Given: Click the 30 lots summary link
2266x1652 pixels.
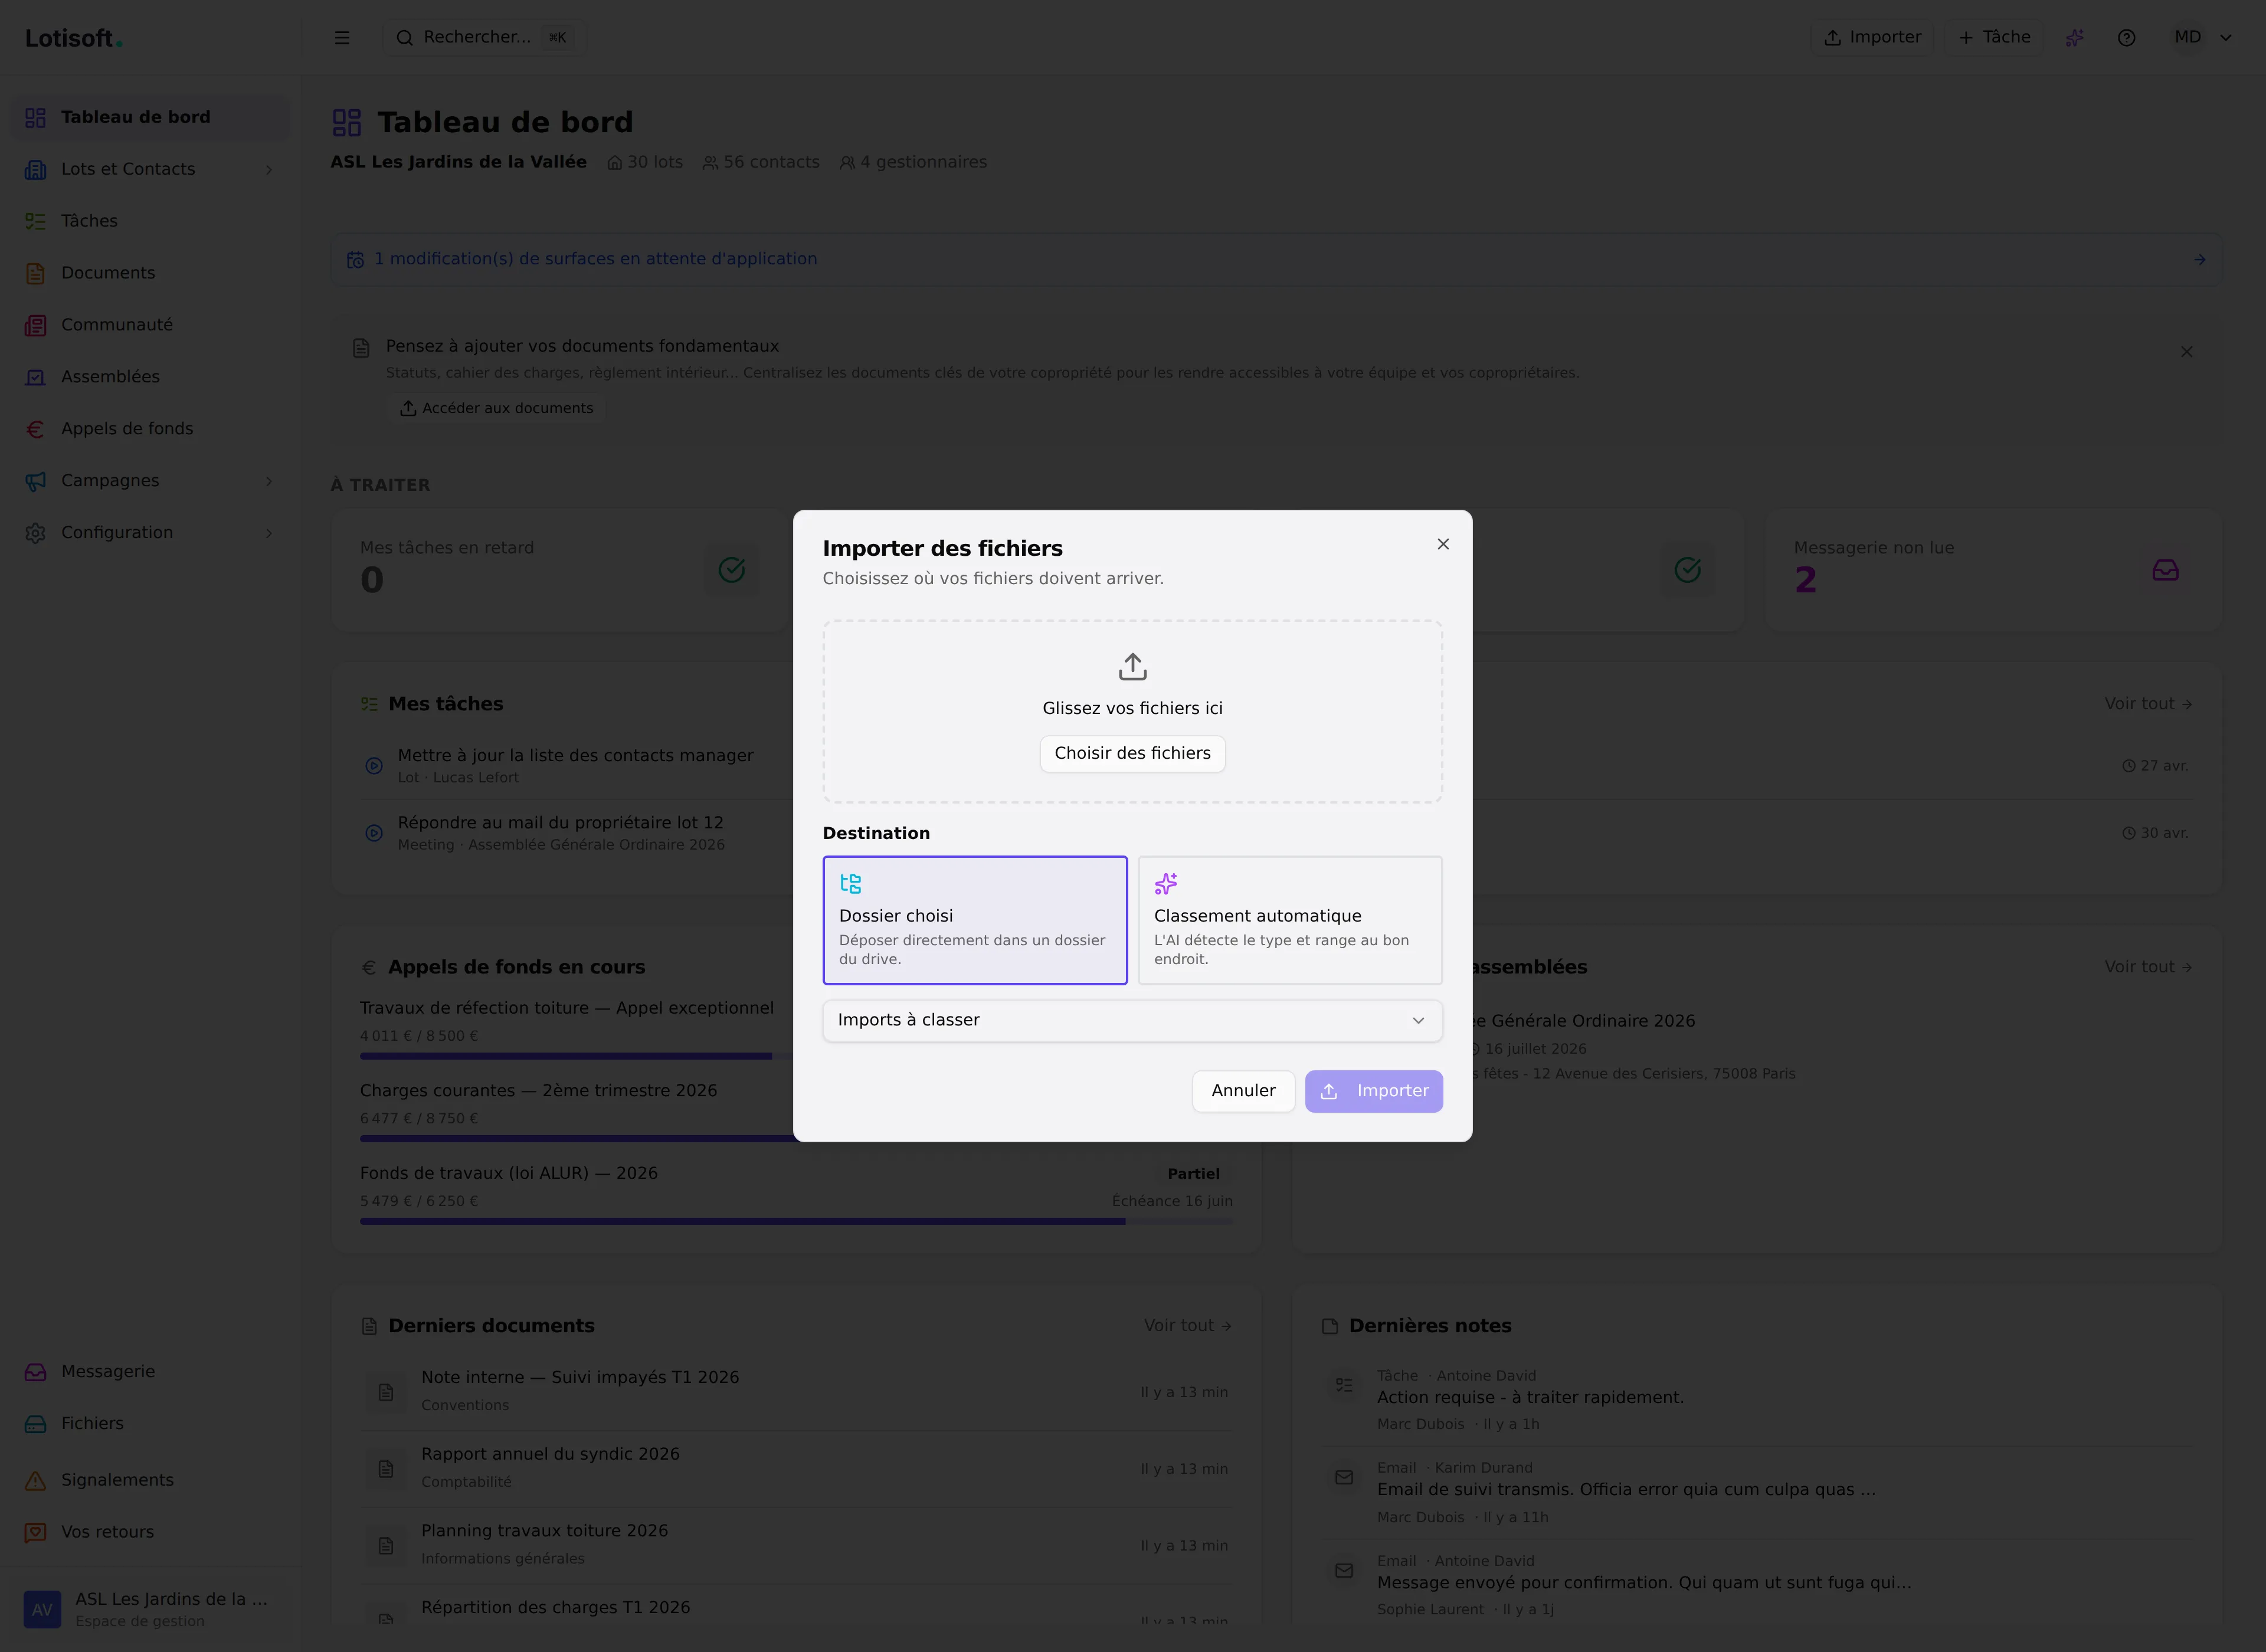Looking at the screenshot, I should click(645, 162).
